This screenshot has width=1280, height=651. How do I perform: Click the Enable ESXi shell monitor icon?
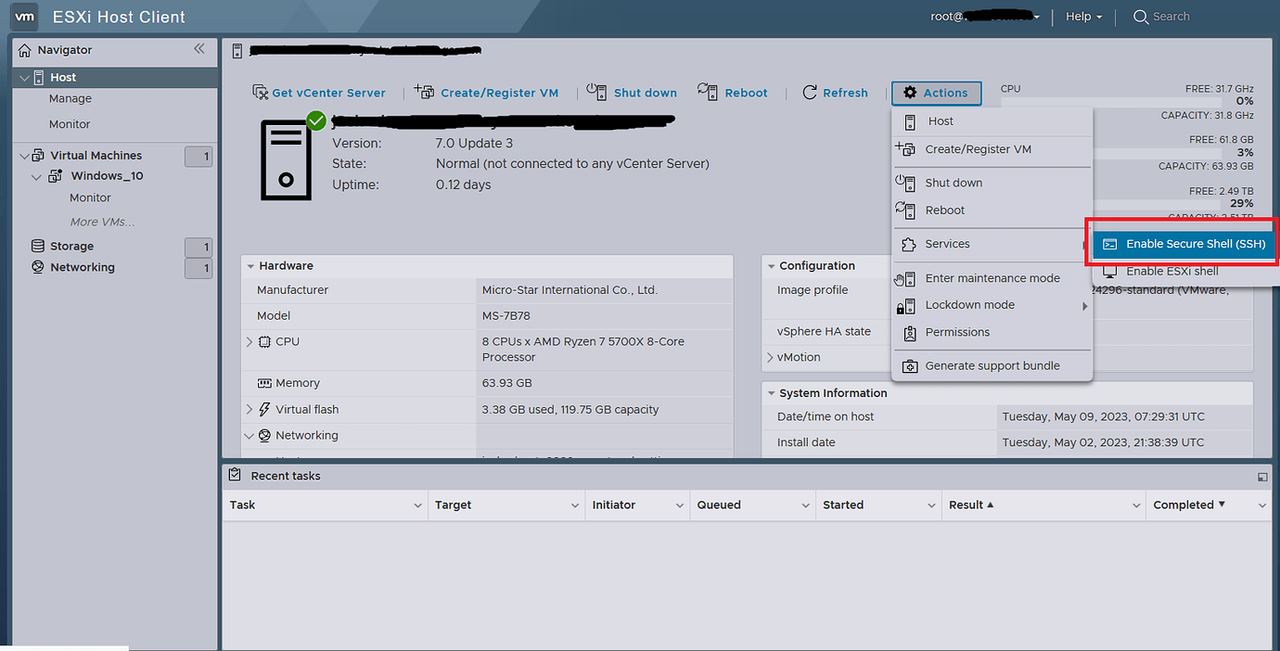pos(1110,271)
